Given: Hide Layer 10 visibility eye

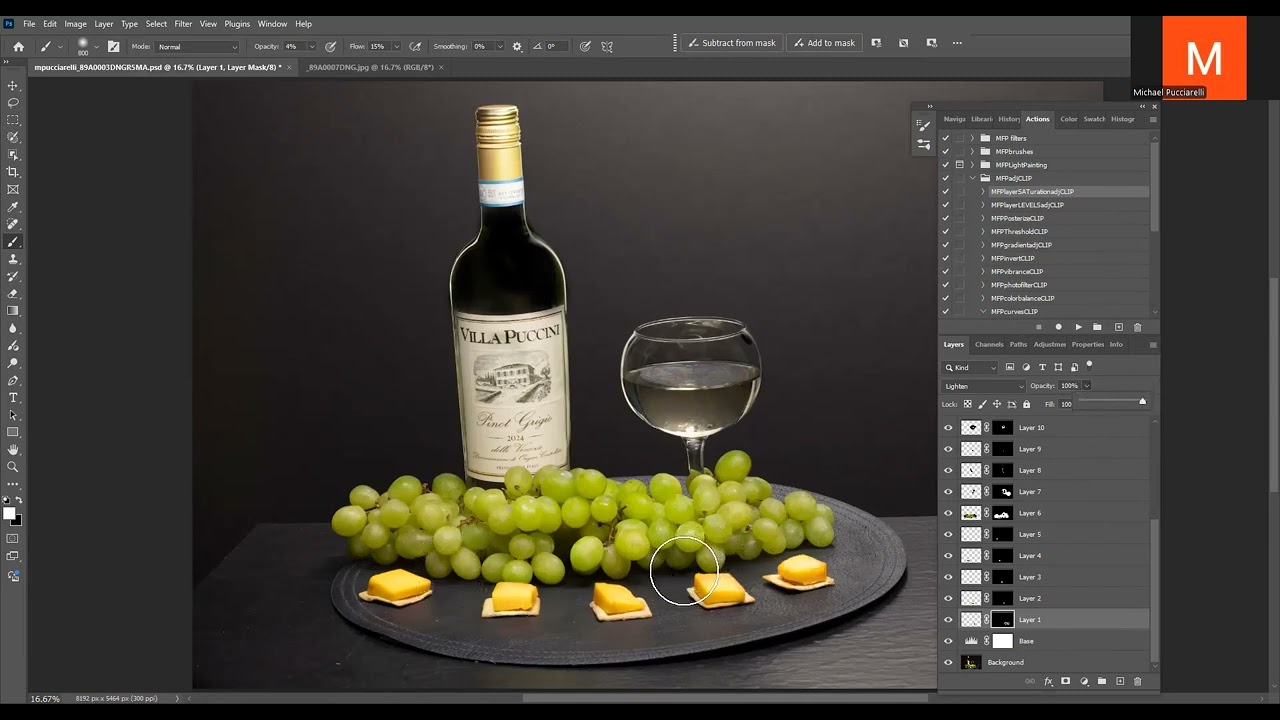Looking at the screenshot, I should click(948, 427).
